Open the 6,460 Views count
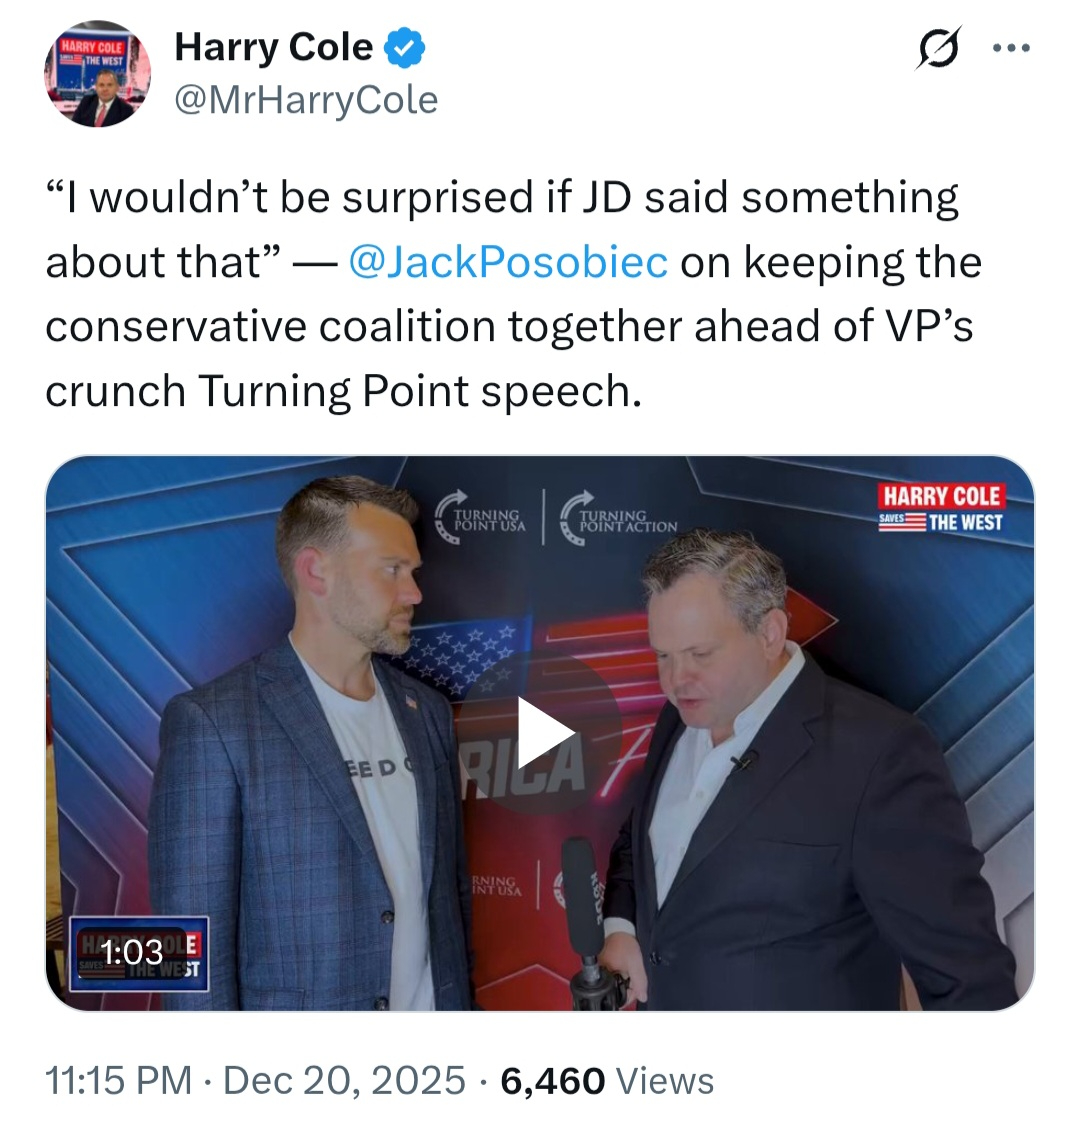The image size is (1080, 1132). coord(608,1081)
